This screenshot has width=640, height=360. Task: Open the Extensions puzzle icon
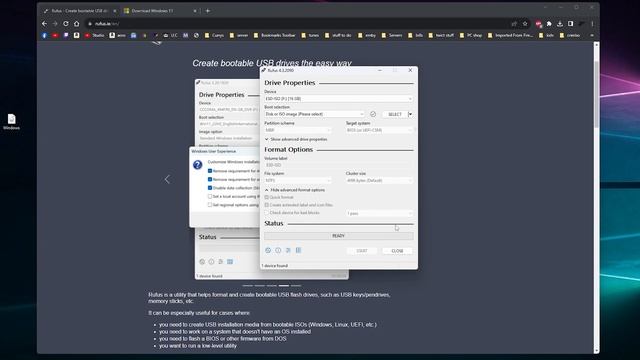click(x=549, y=24)
